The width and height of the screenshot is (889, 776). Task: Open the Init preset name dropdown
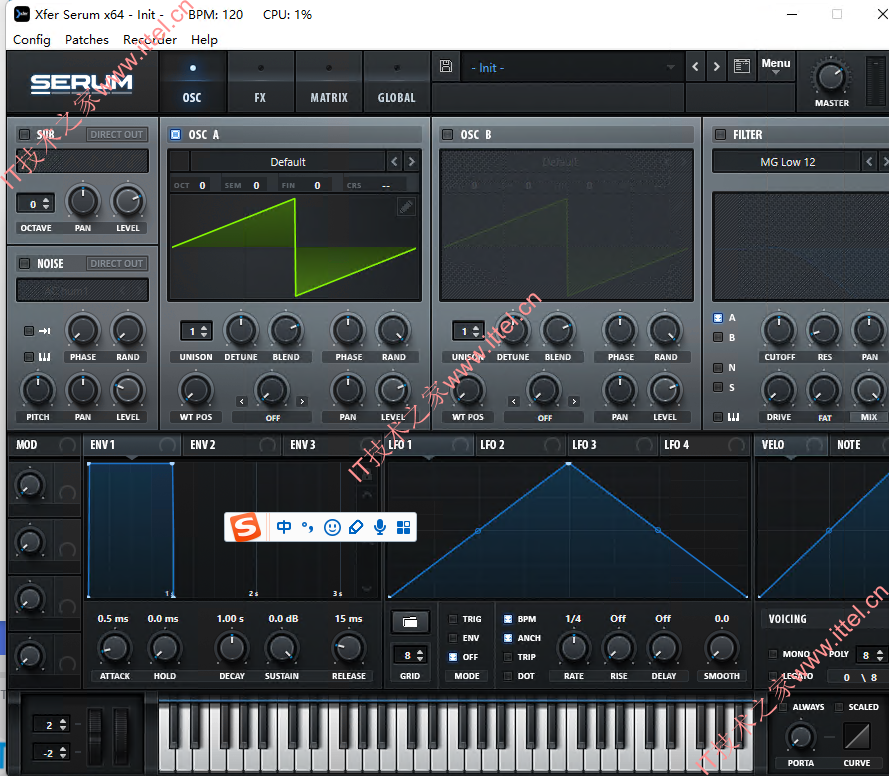coord(573,67)
